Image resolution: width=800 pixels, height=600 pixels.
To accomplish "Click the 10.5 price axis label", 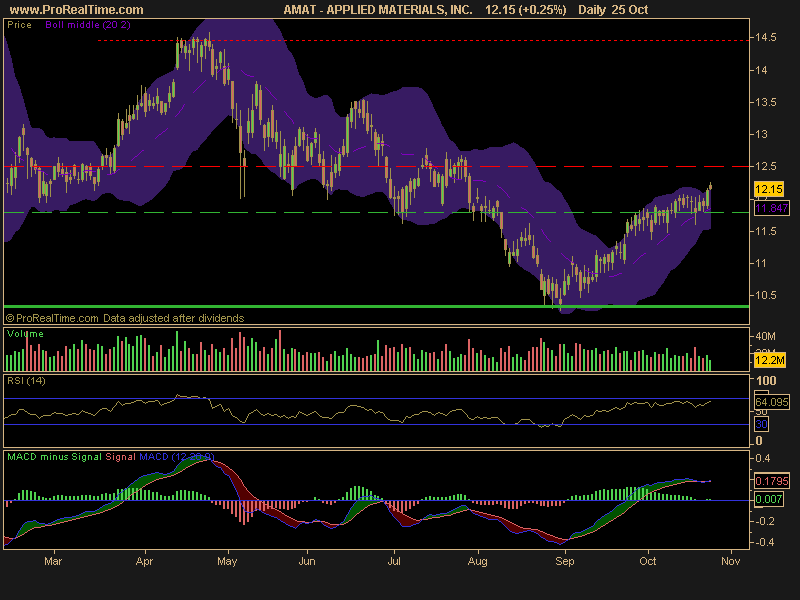I will pos(766,295).
